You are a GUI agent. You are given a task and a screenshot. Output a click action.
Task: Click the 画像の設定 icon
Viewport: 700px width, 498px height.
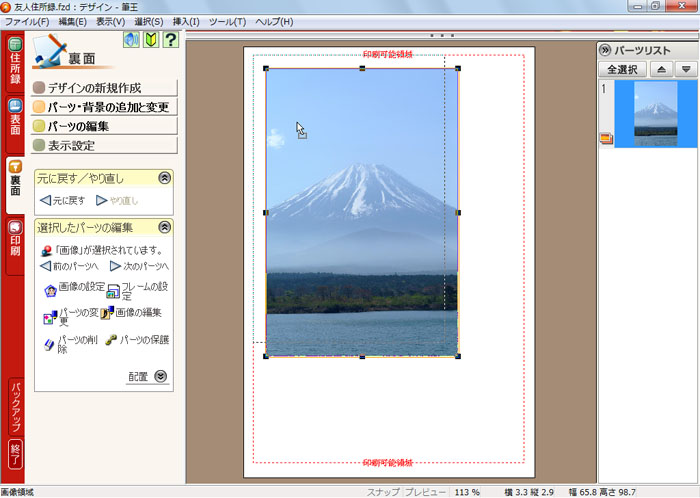[51, 290]
